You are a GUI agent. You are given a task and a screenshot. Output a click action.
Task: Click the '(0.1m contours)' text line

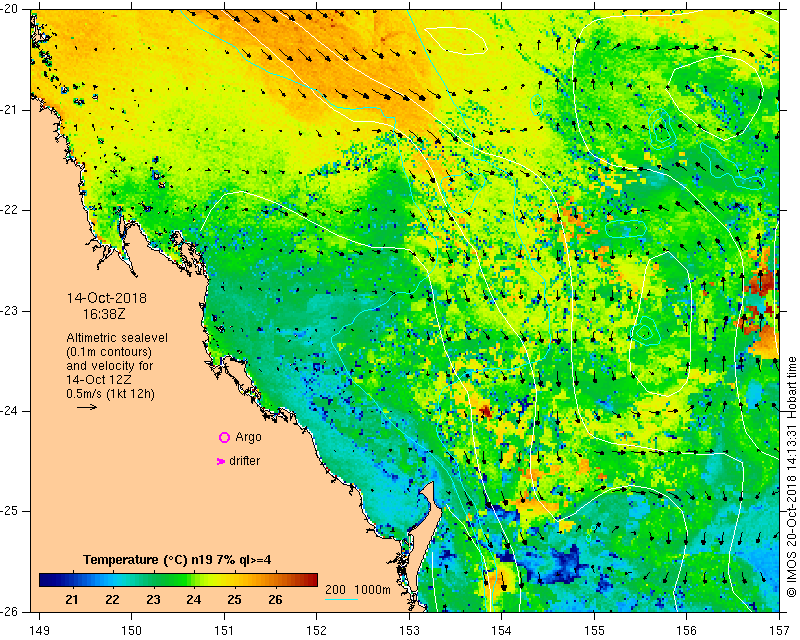point(109,352)
